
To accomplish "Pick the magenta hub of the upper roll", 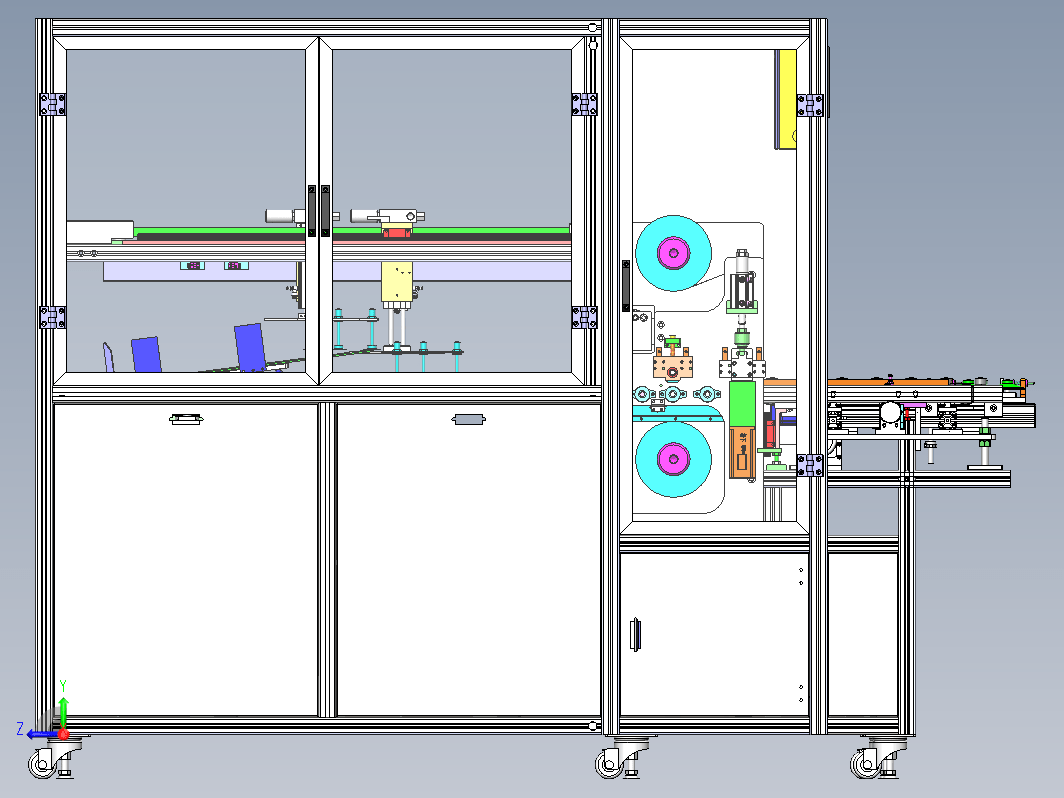I will [x=673, y=253].
